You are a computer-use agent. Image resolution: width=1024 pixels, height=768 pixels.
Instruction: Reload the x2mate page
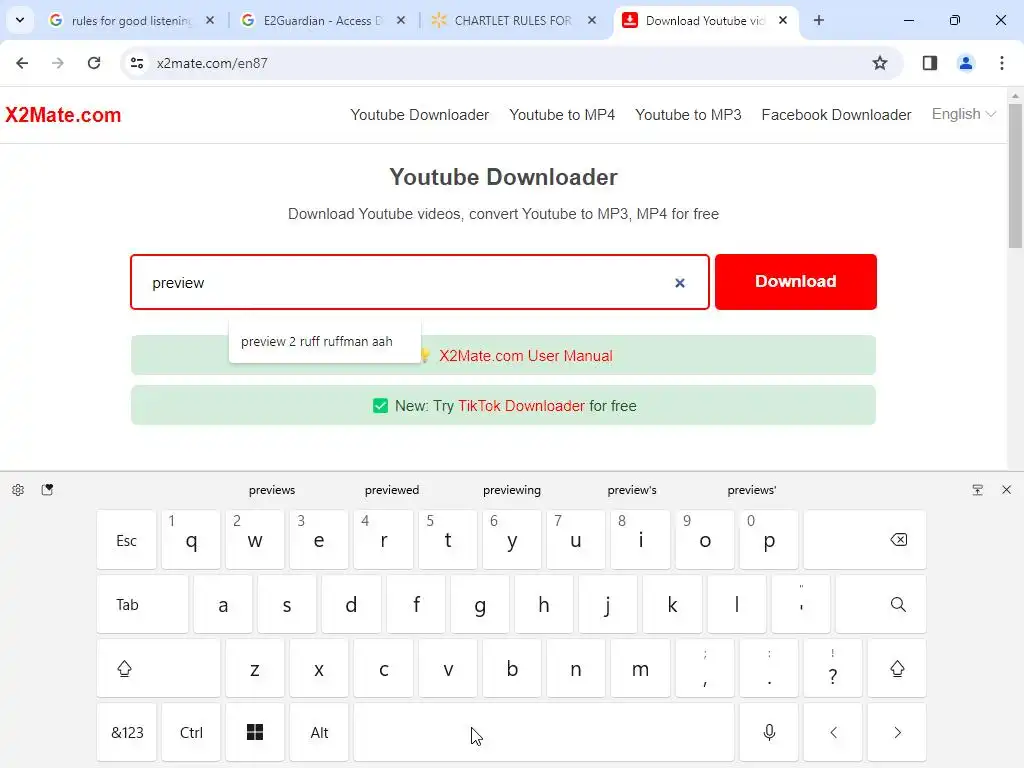tap(94, 63)
